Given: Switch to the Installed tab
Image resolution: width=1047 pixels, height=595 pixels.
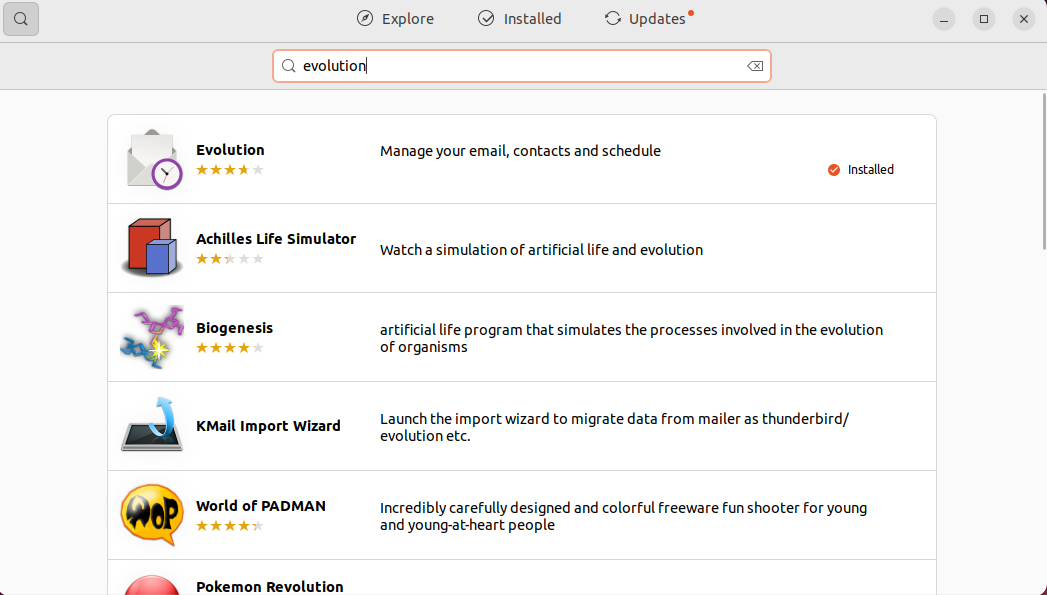Looking at the screenshot, I should [519, 19].
